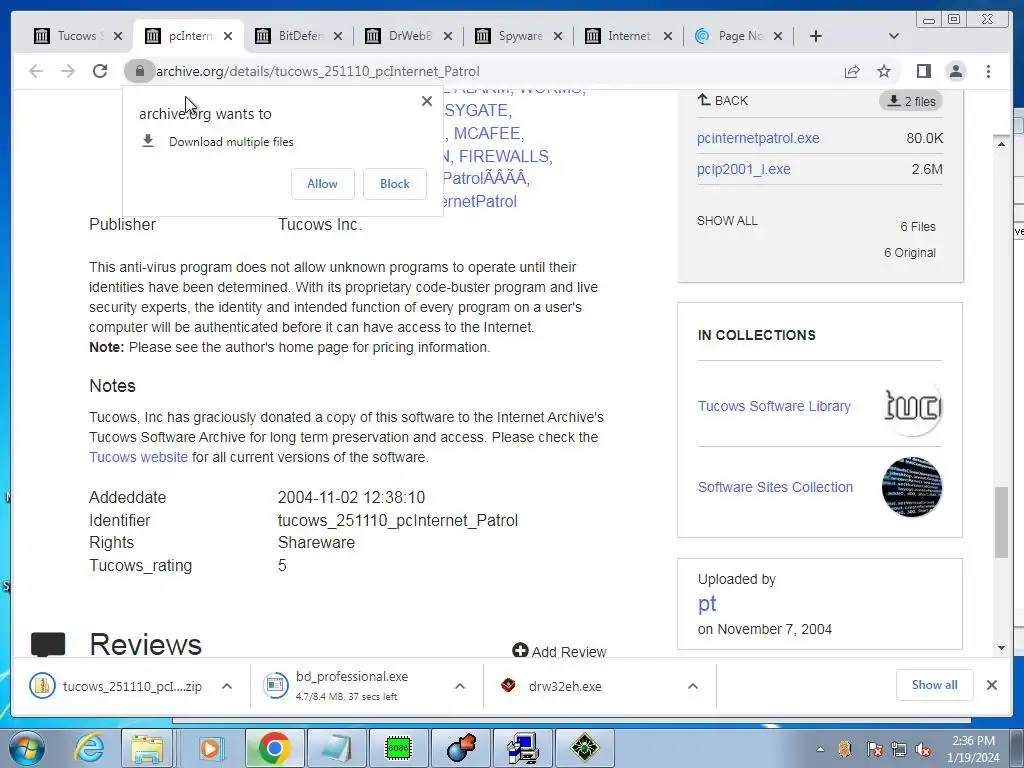The width and height of the screenshot is (1024, 768).
Task: Download pcip2001_l.exe file
Action: [x=743, y=169]
